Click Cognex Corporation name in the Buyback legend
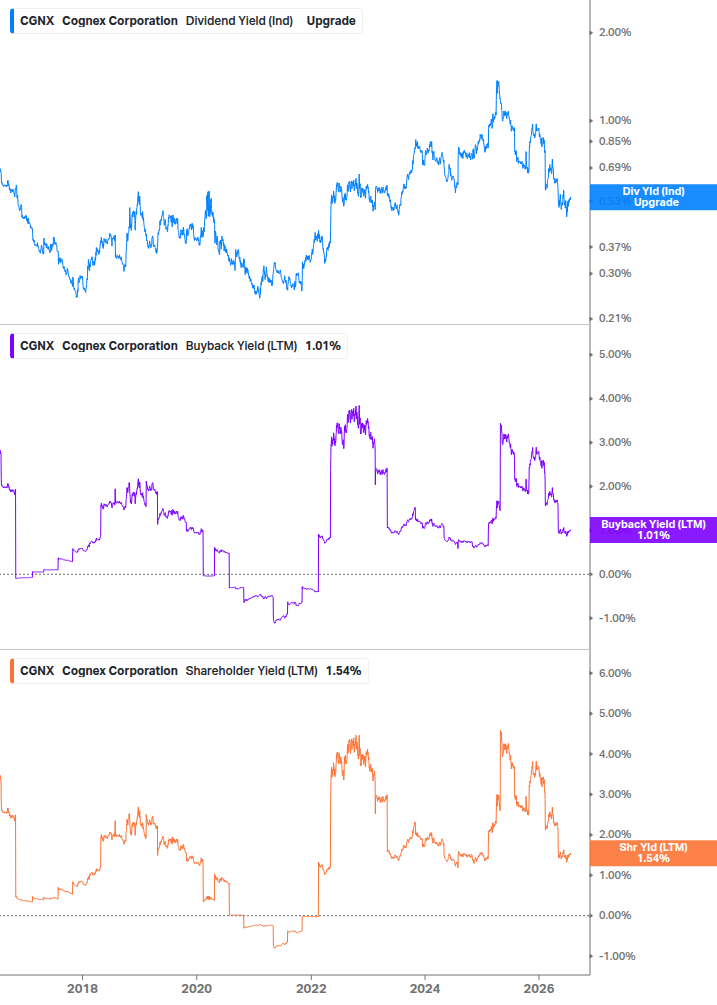Screen dimensions: 717x1005 120,345
